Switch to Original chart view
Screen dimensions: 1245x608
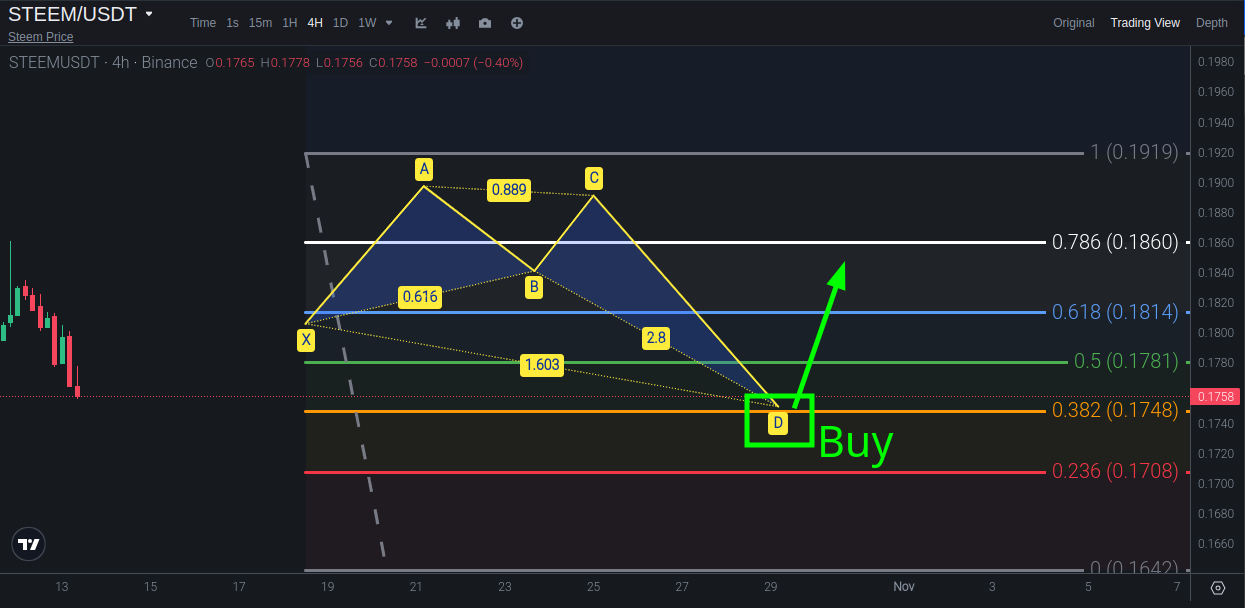pyautogui.click(x=1074, y=23)
